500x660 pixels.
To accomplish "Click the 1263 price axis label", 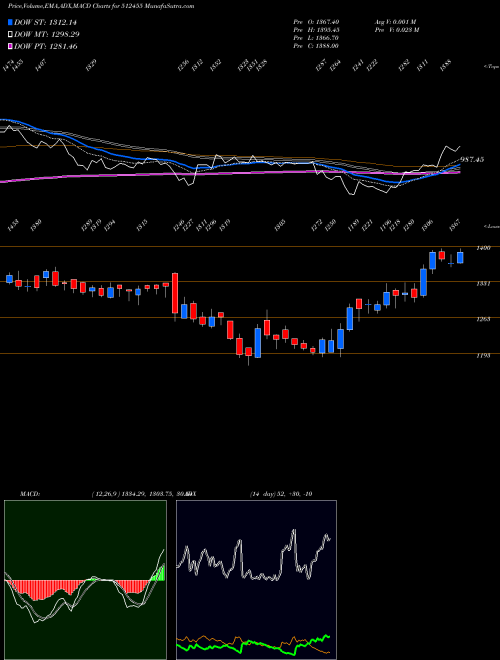I will pos(483,319).
